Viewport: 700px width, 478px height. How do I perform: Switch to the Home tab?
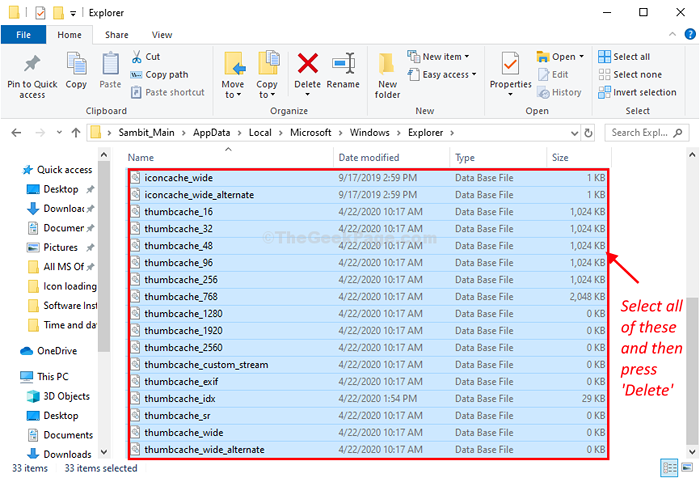[70, 35]
